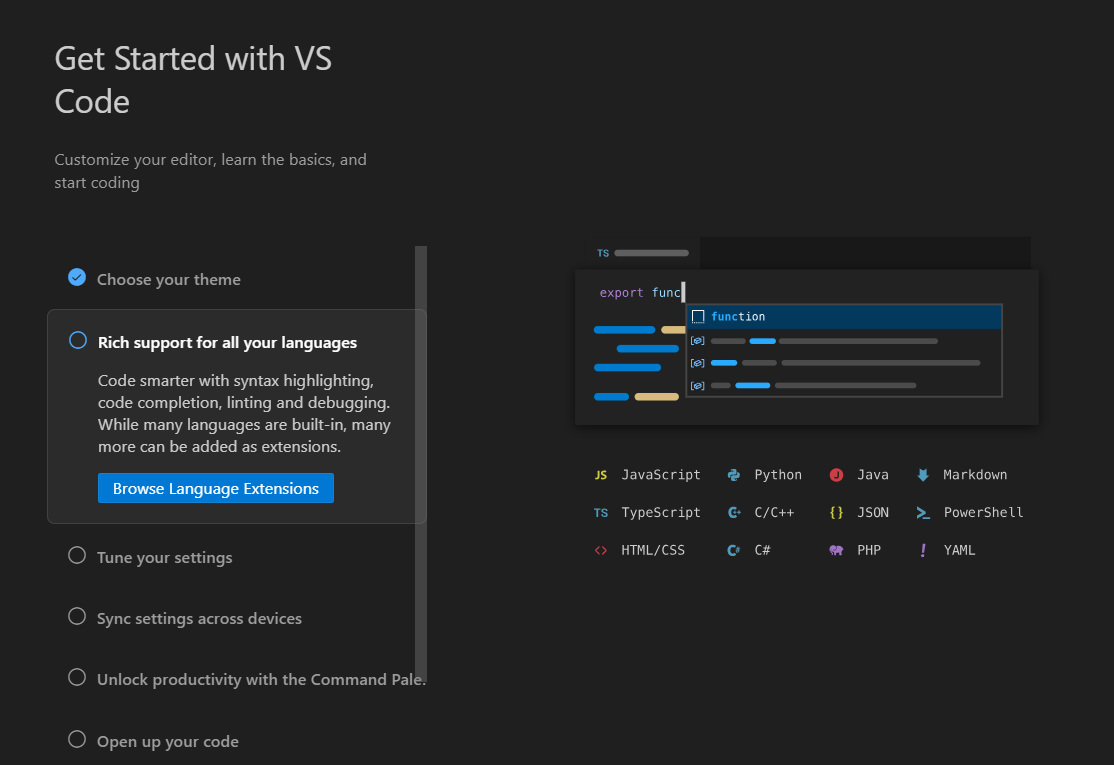Click the HTML/CSS language icon

point(601,551)
